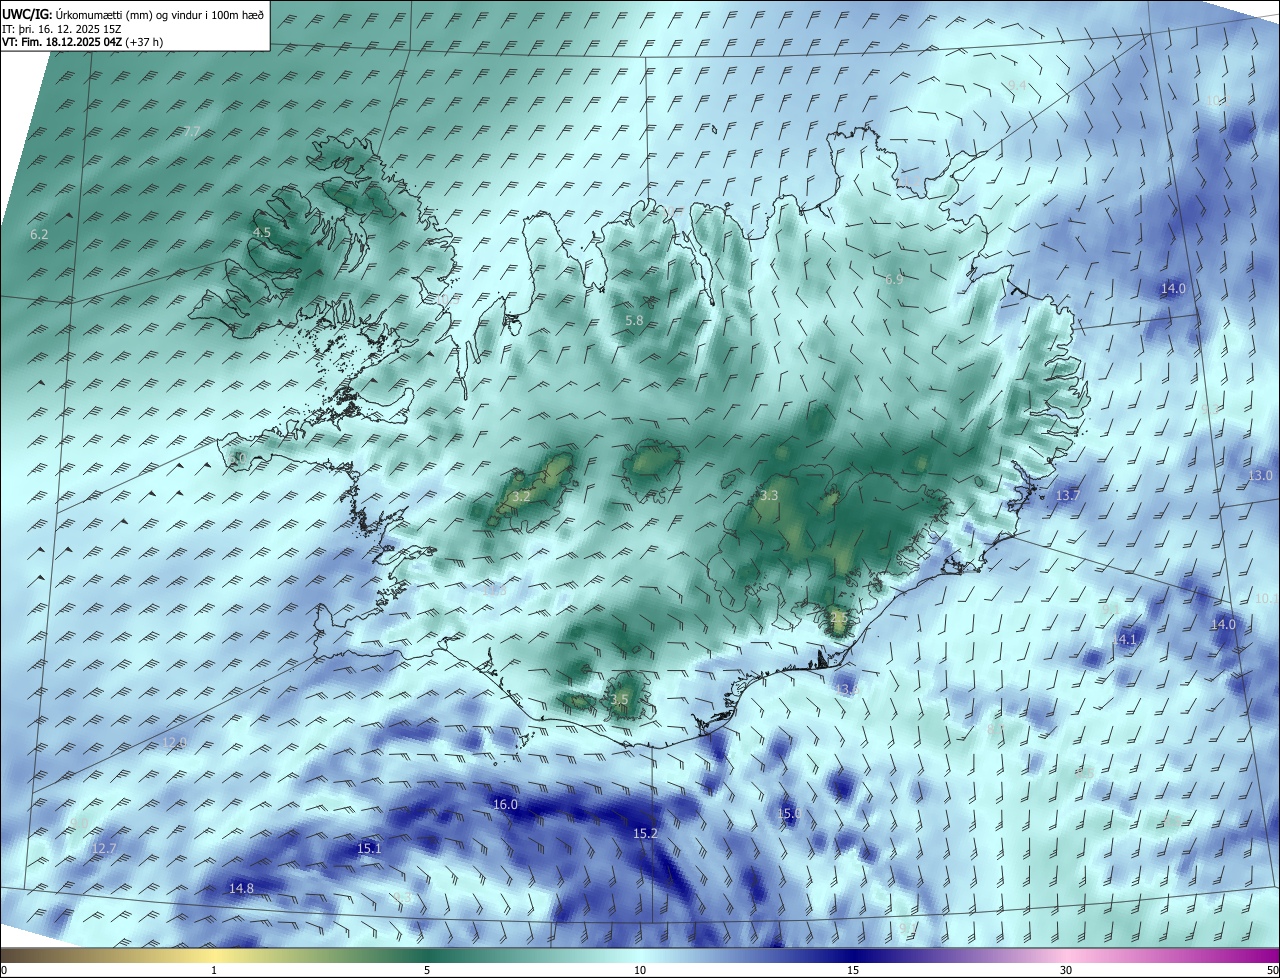Click the '0' tick label on the colour legend

point(4,970)
